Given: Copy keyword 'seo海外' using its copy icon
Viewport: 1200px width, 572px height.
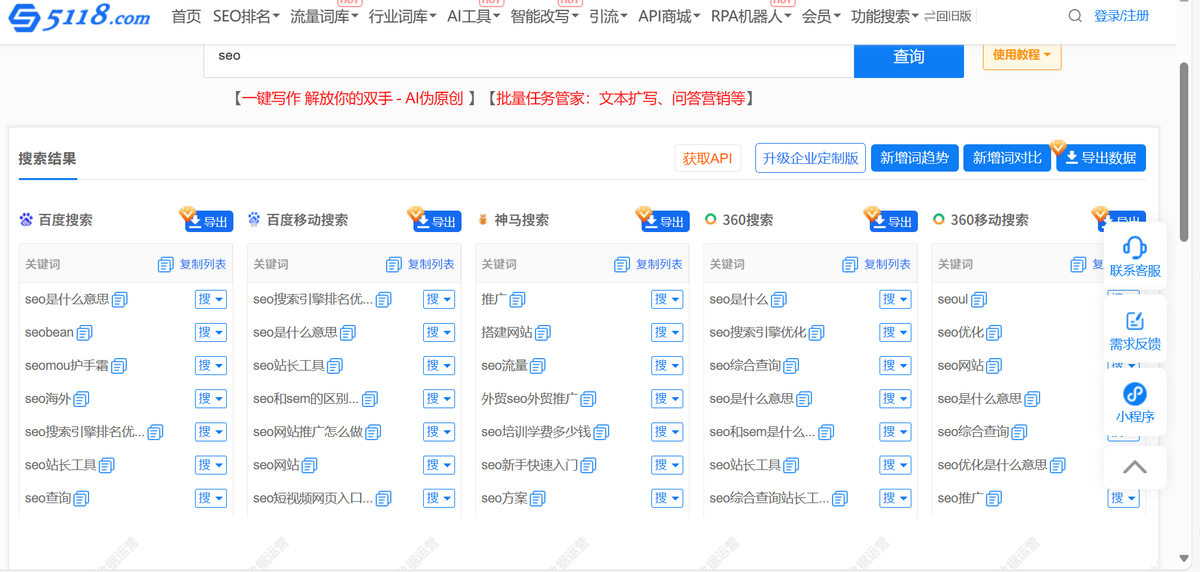Looking at the screenshot, I should tap(82, 399).
